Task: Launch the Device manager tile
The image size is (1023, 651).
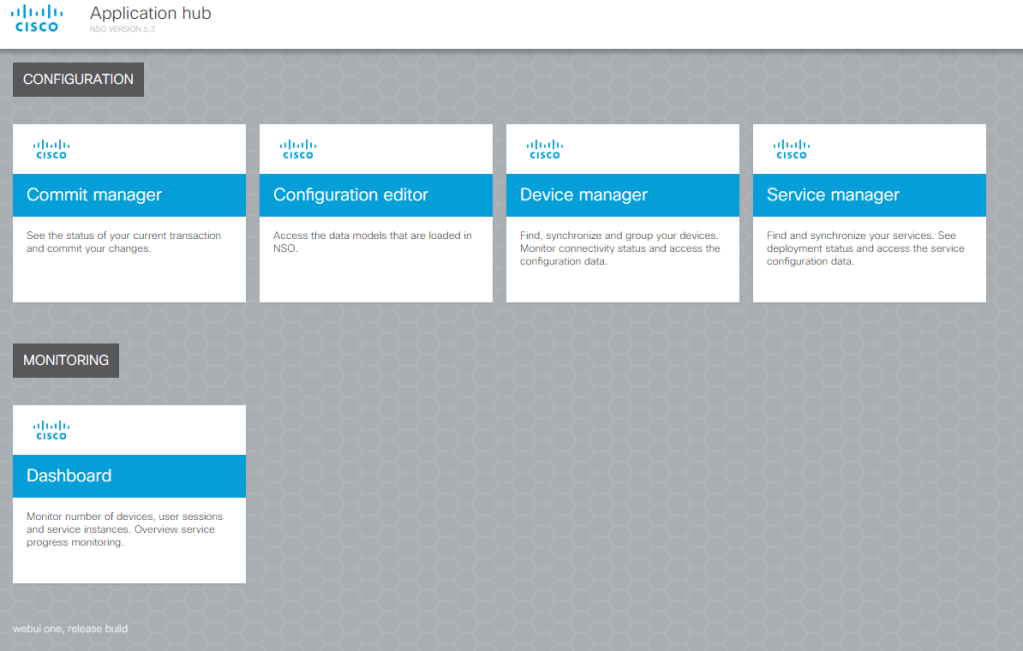Action: point(584,195)
